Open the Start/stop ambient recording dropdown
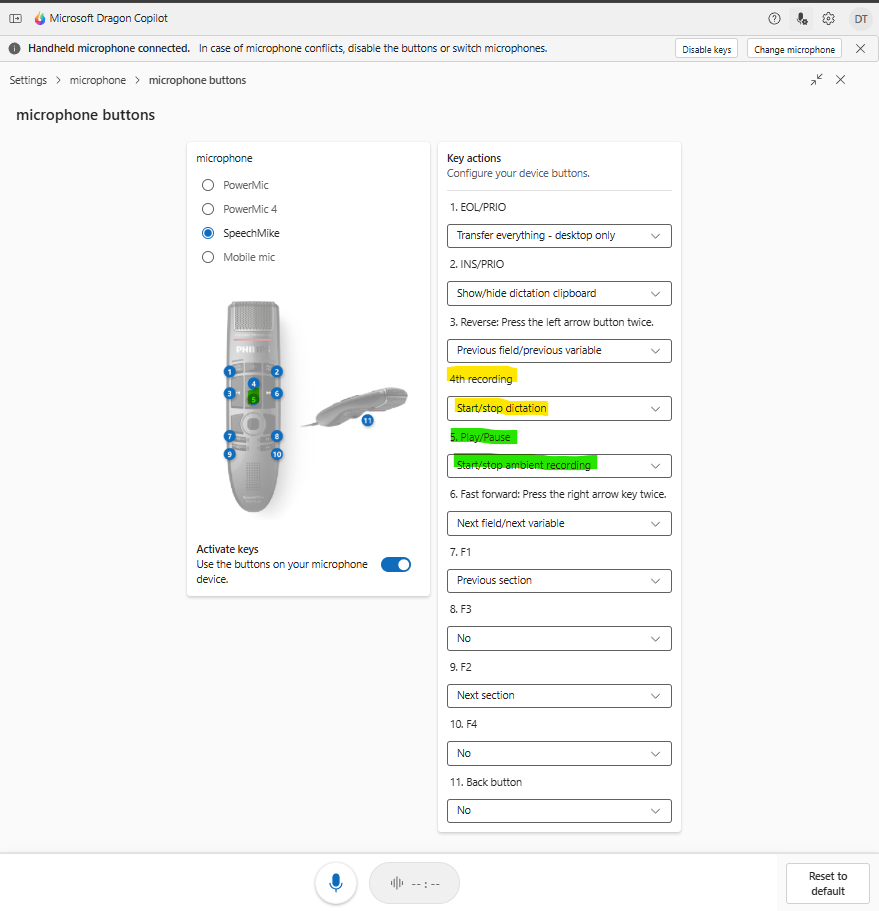This screenshot has width=879, height=911. 559,466
